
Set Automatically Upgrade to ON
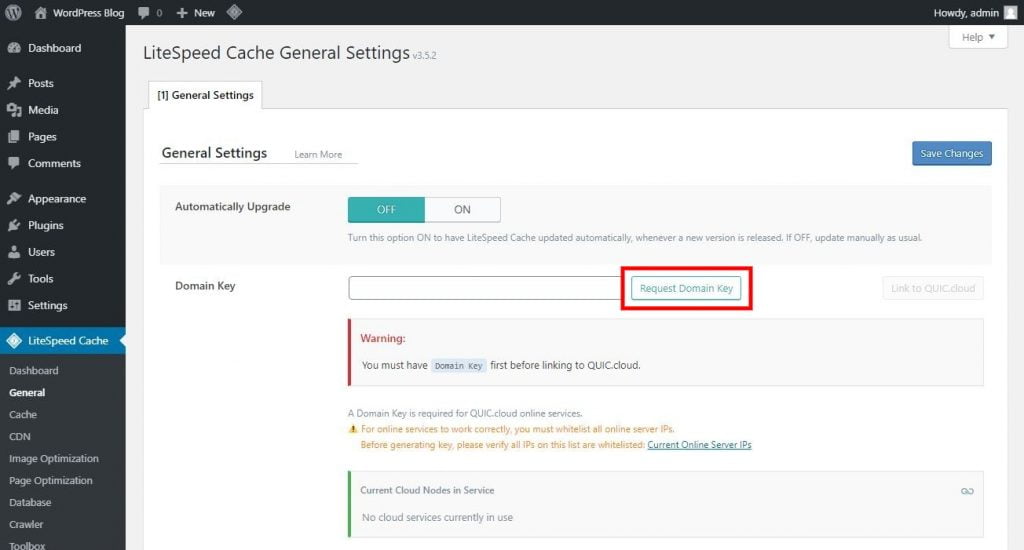pyautogui.click(x=462, y=210)
